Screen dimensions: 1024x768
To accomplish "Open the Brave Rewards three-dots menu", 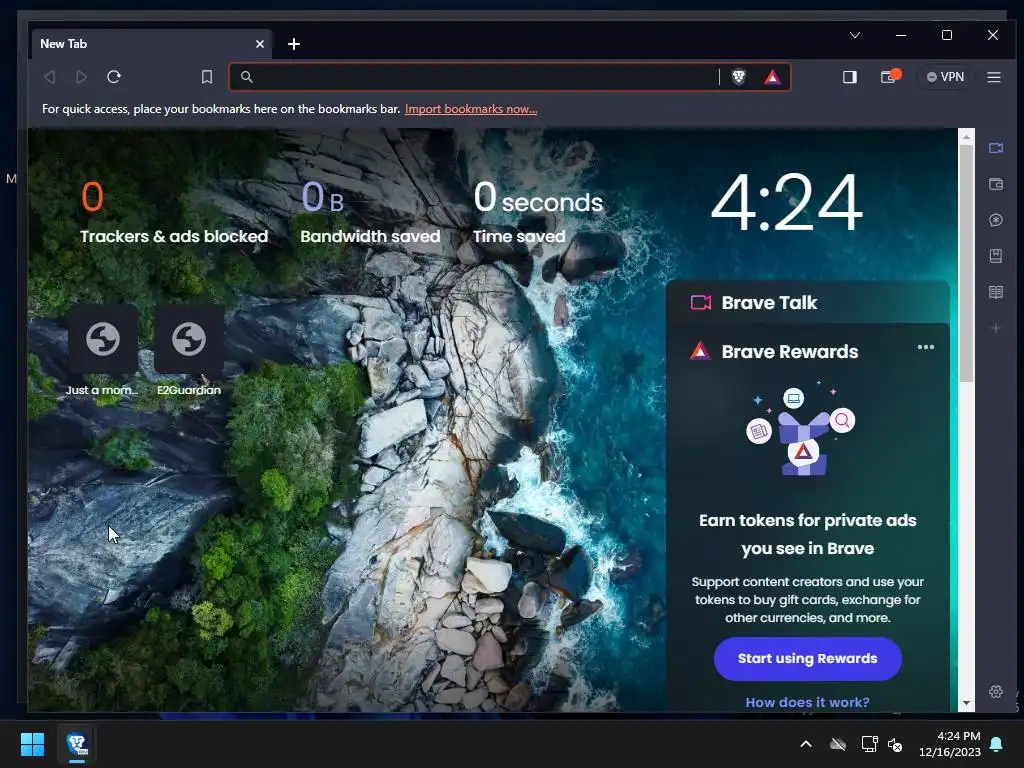I will click(925, 347).
